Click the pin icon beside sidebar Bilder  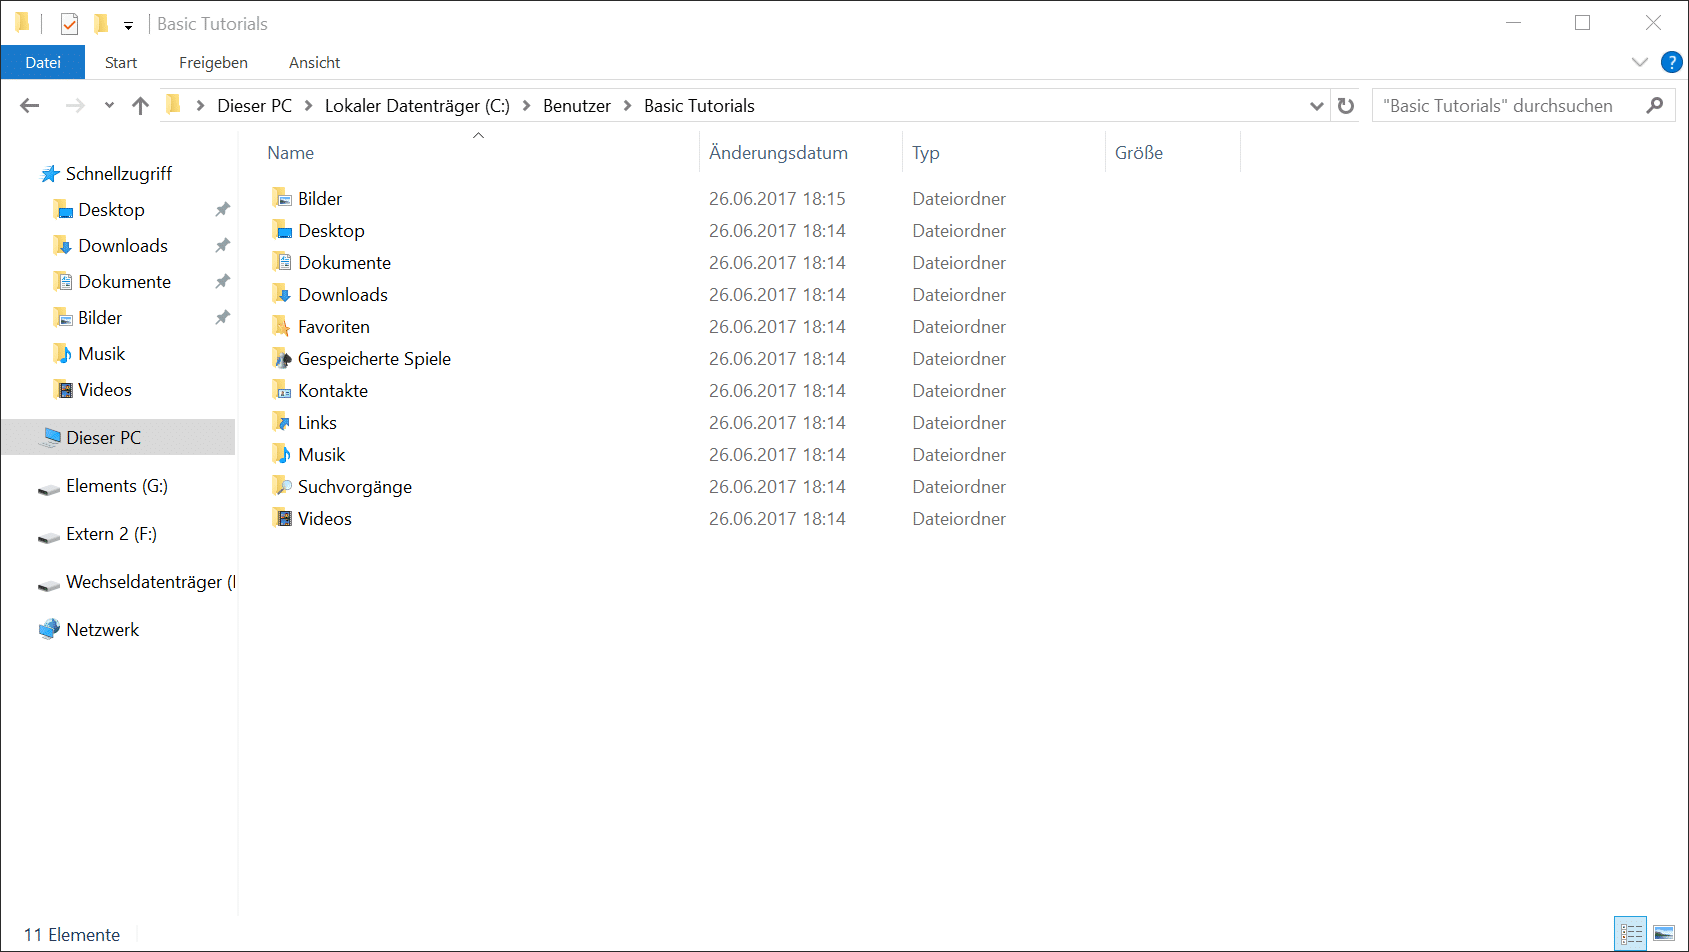(x=222, y=318)
